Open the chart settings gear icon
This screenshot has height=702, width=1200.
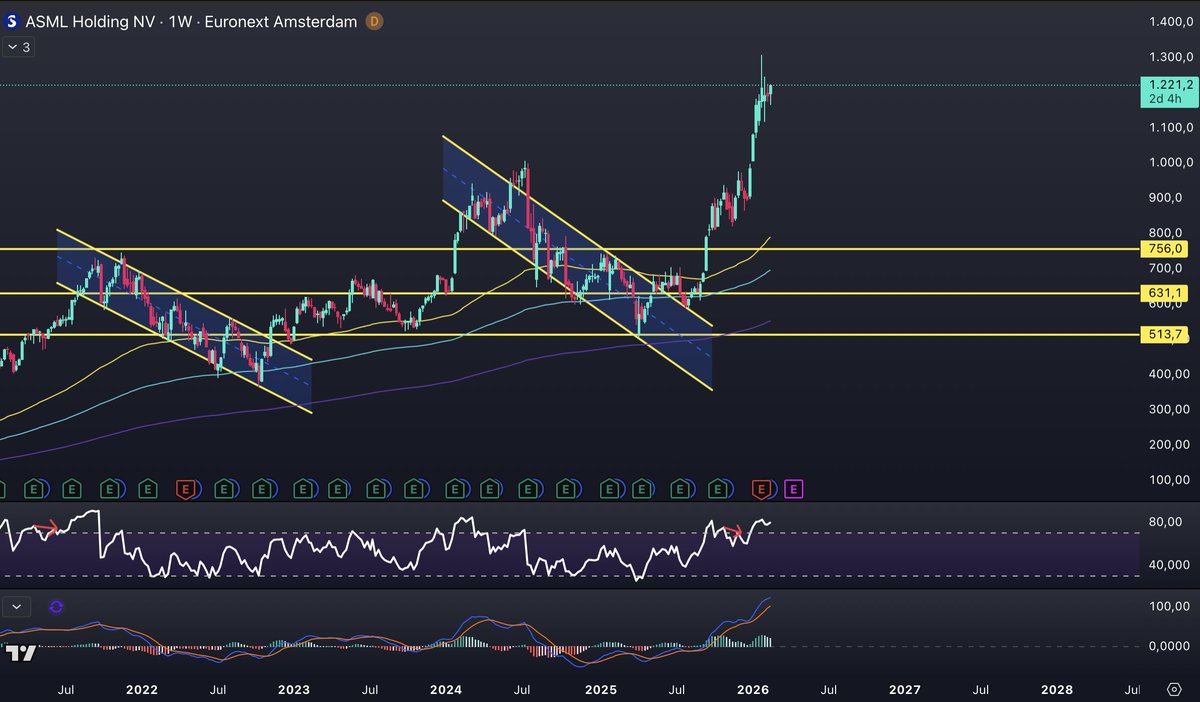pos(1174,690)
